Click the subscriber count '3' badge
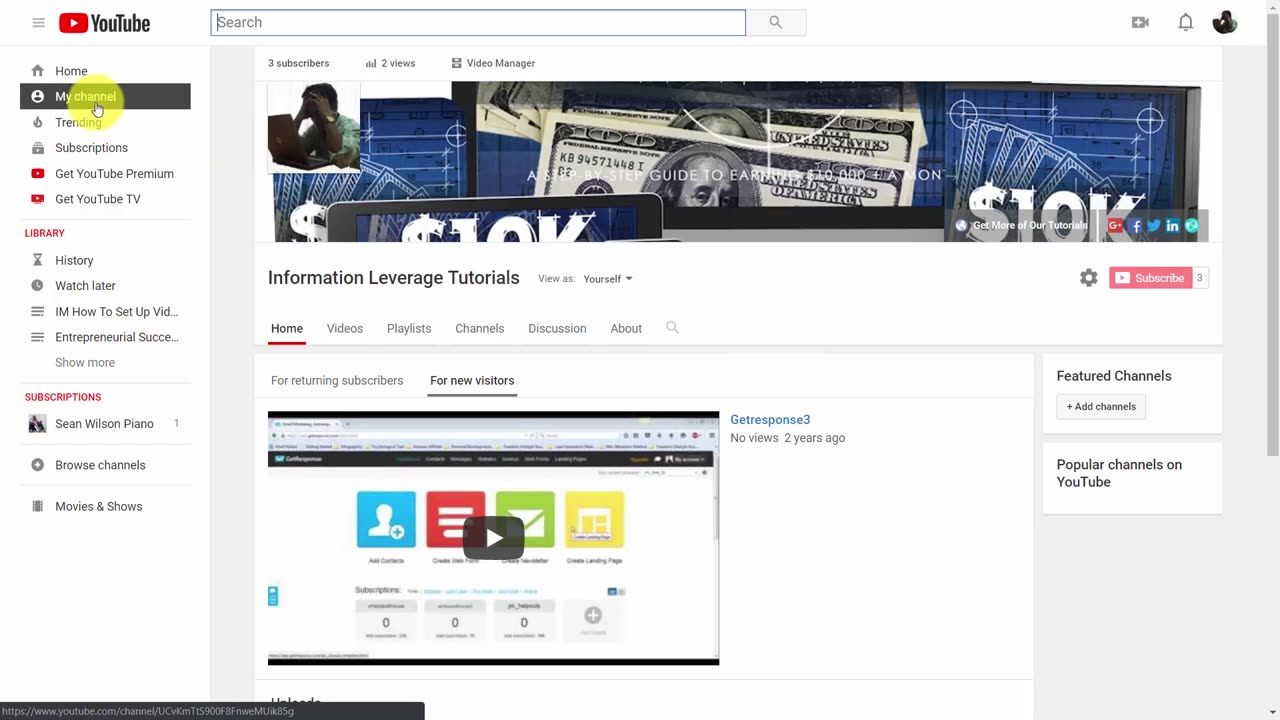 [x=1200, y=278]
